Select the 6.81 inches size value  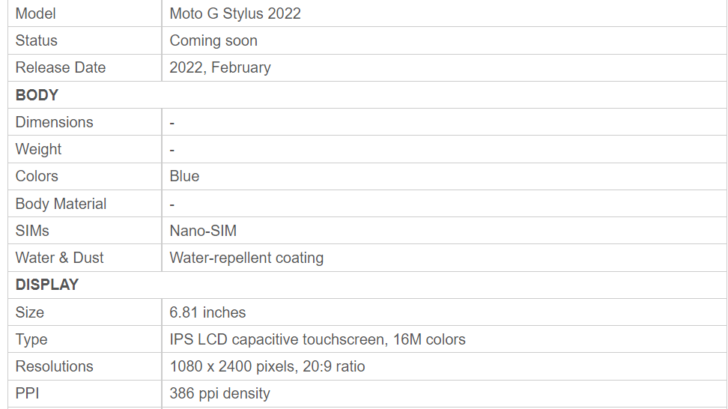coord(208,312)
